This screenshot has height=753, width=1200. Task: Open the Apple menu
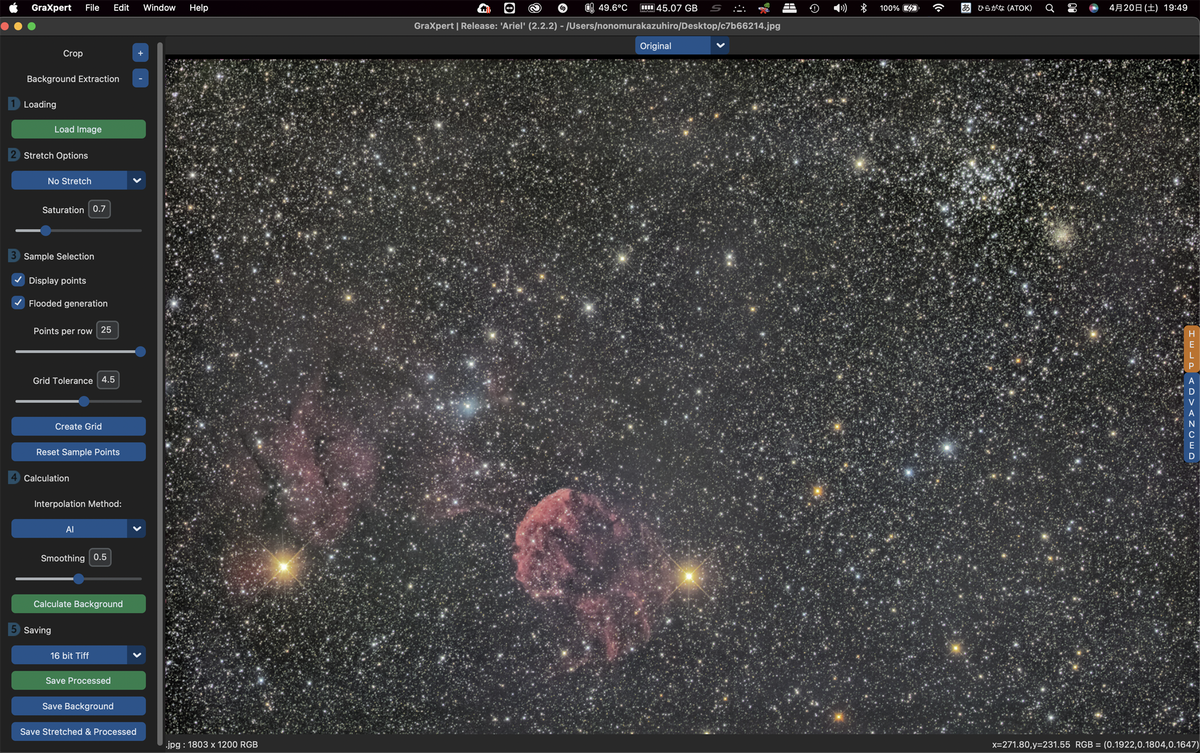14,8
